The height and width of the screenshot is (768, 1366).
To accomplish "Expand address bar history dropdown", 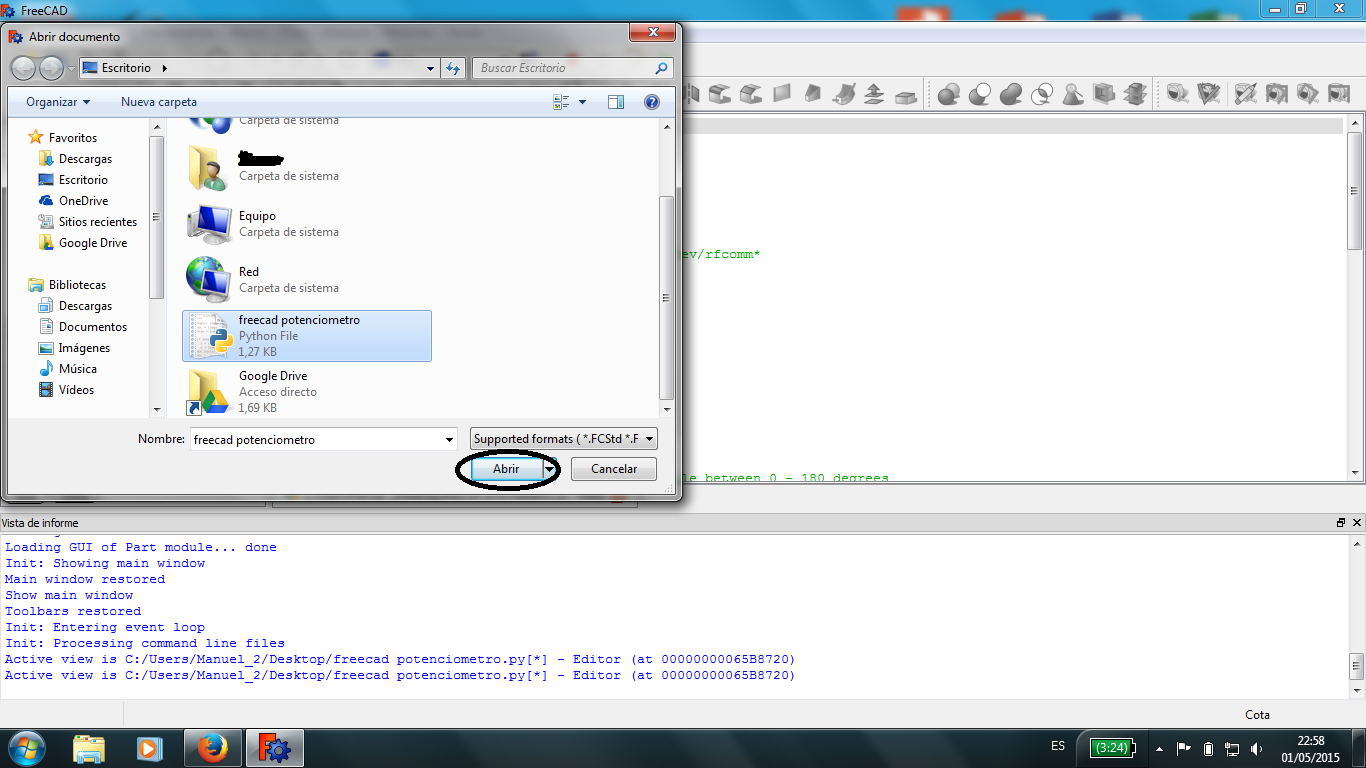I will [431, 68].
